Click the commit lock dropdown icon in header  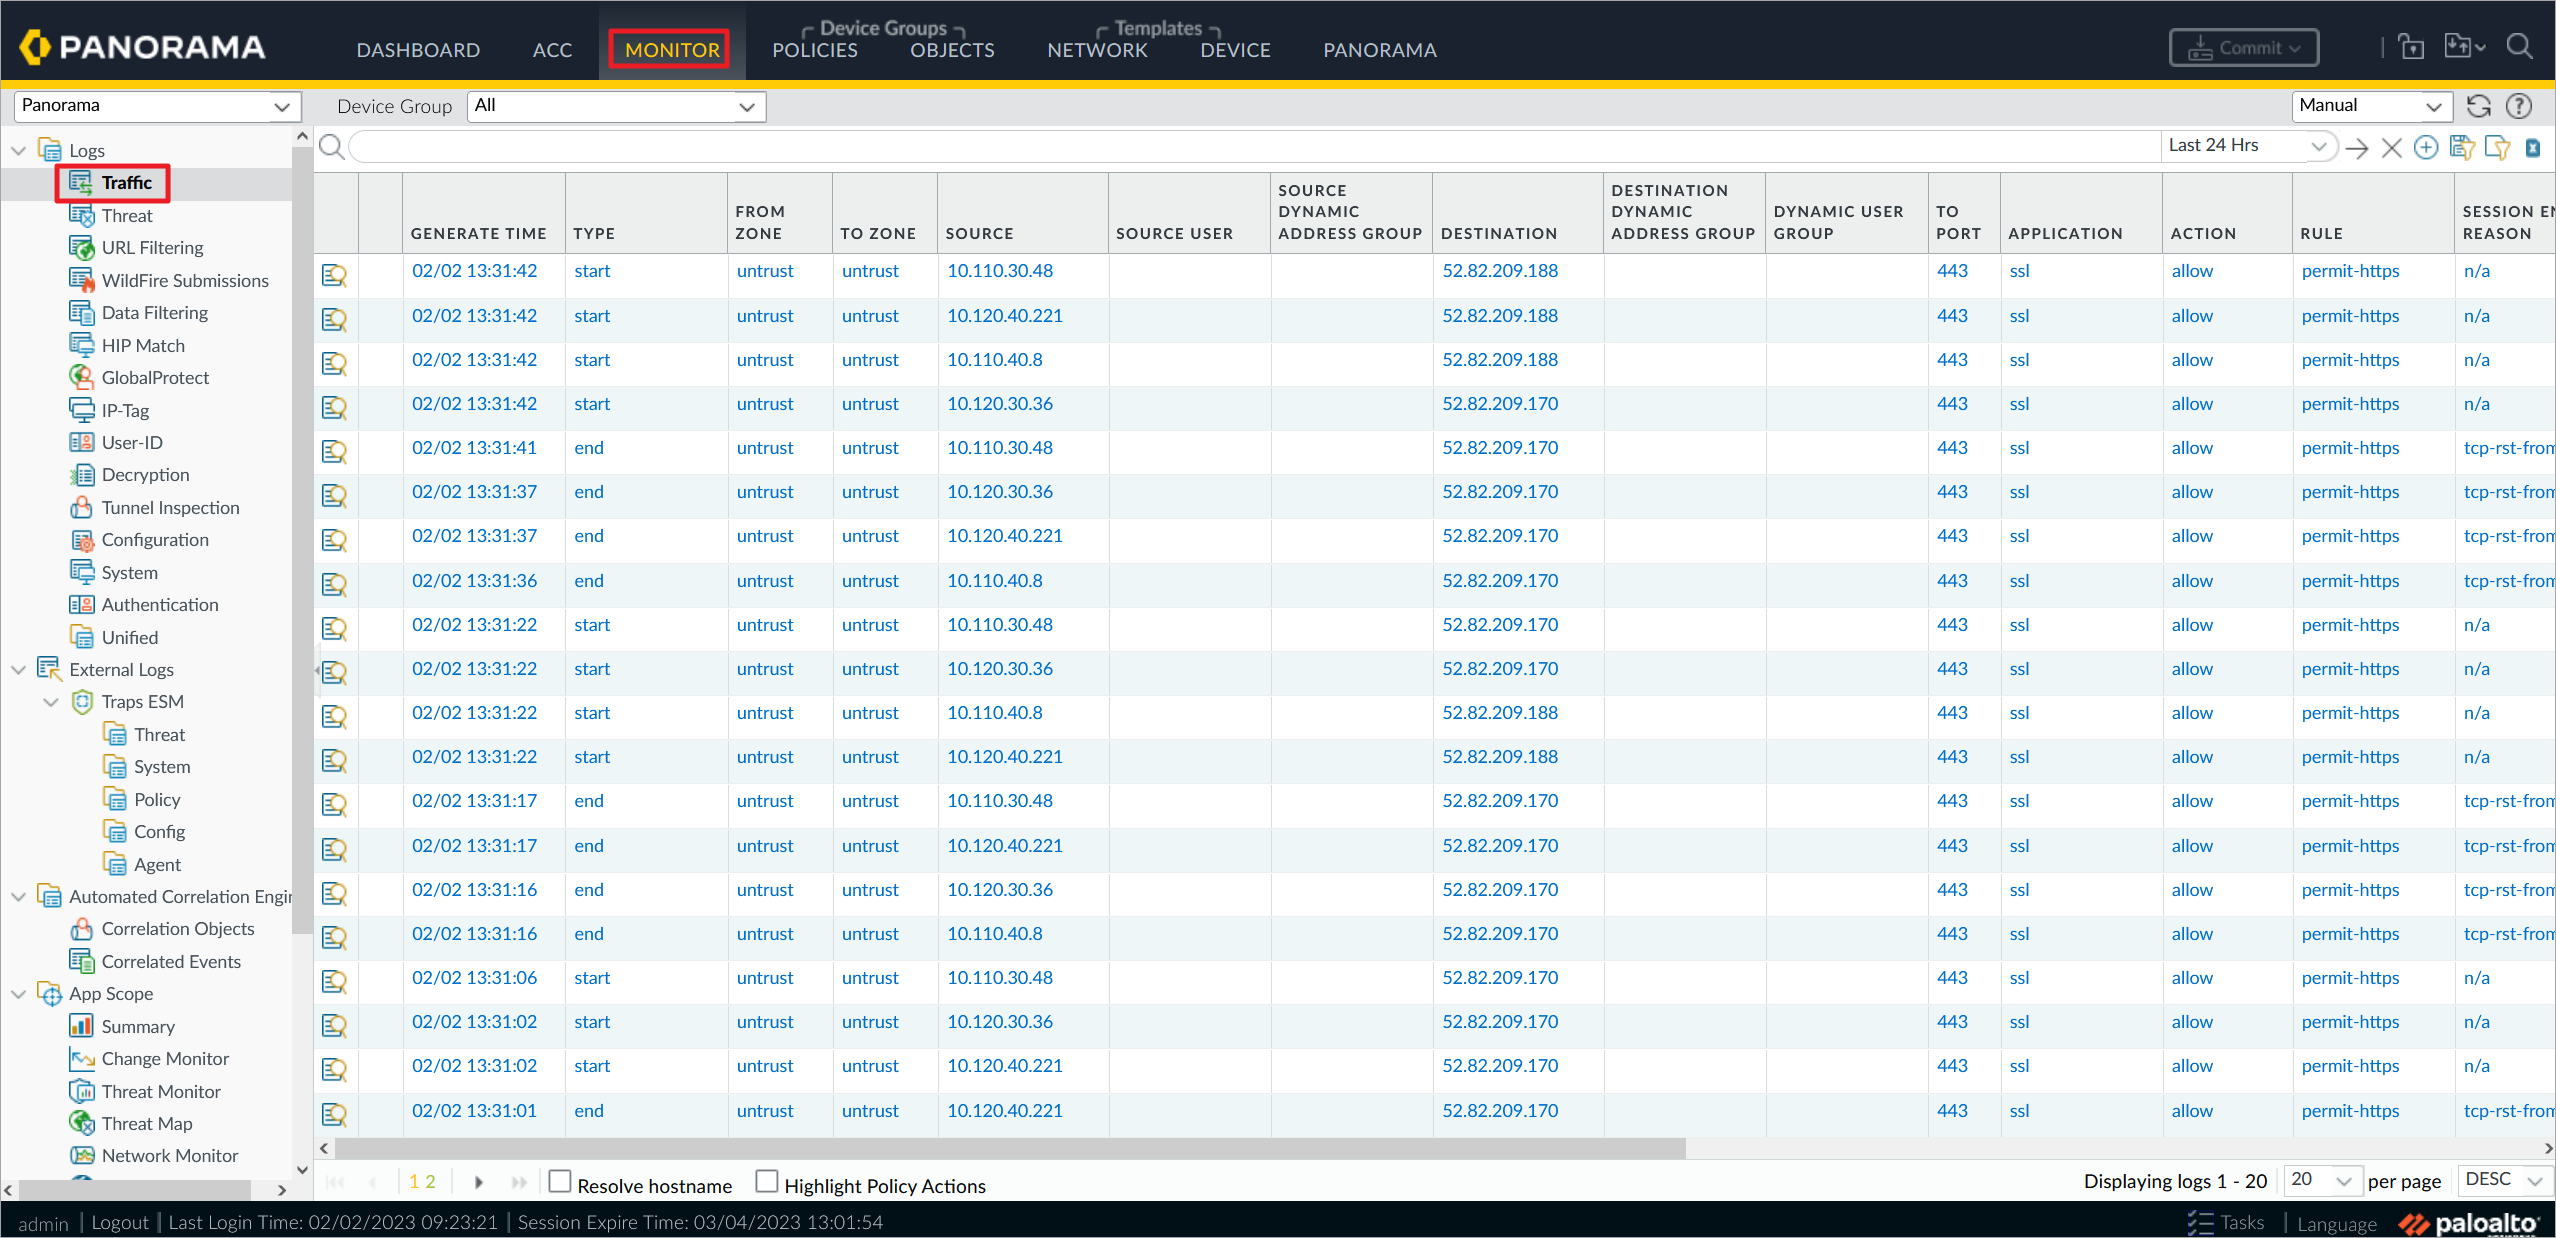[x=2464, y=47]
